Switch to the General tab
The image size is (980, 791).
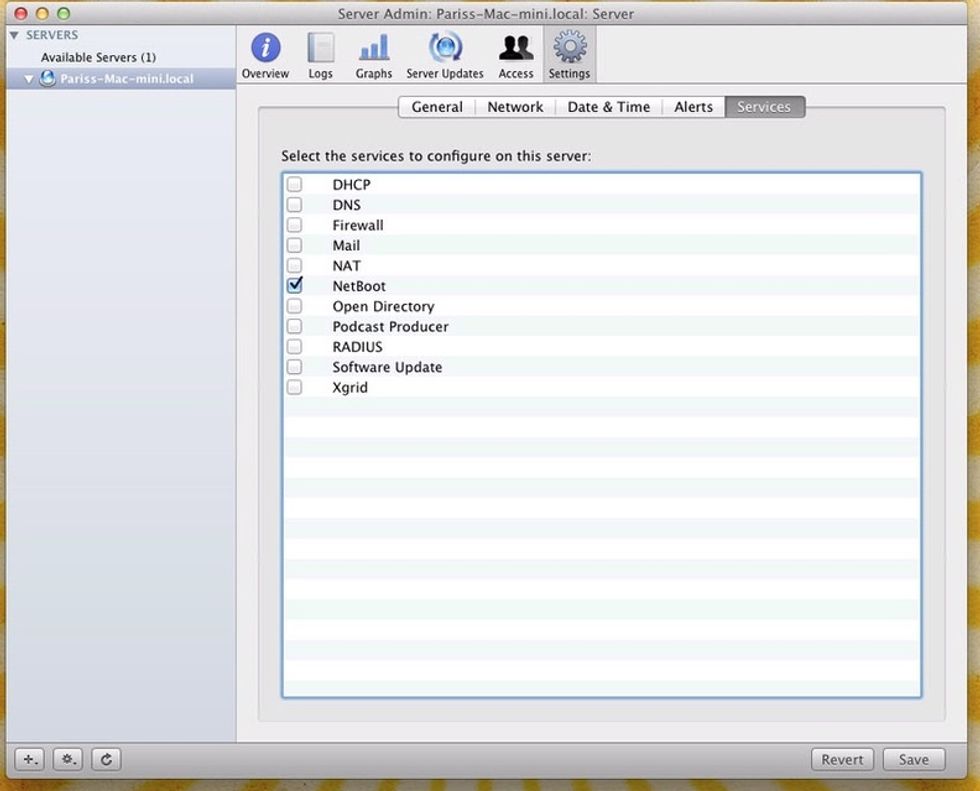[x=437, y=107]
